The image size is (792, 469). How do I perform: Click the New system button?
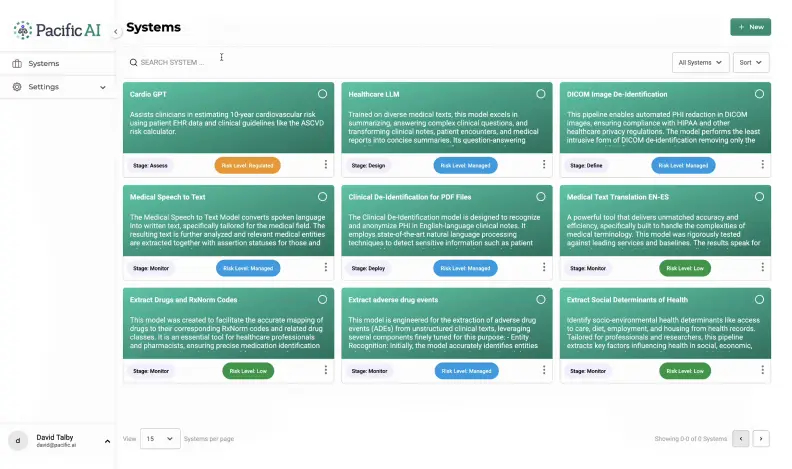(750, 27)
